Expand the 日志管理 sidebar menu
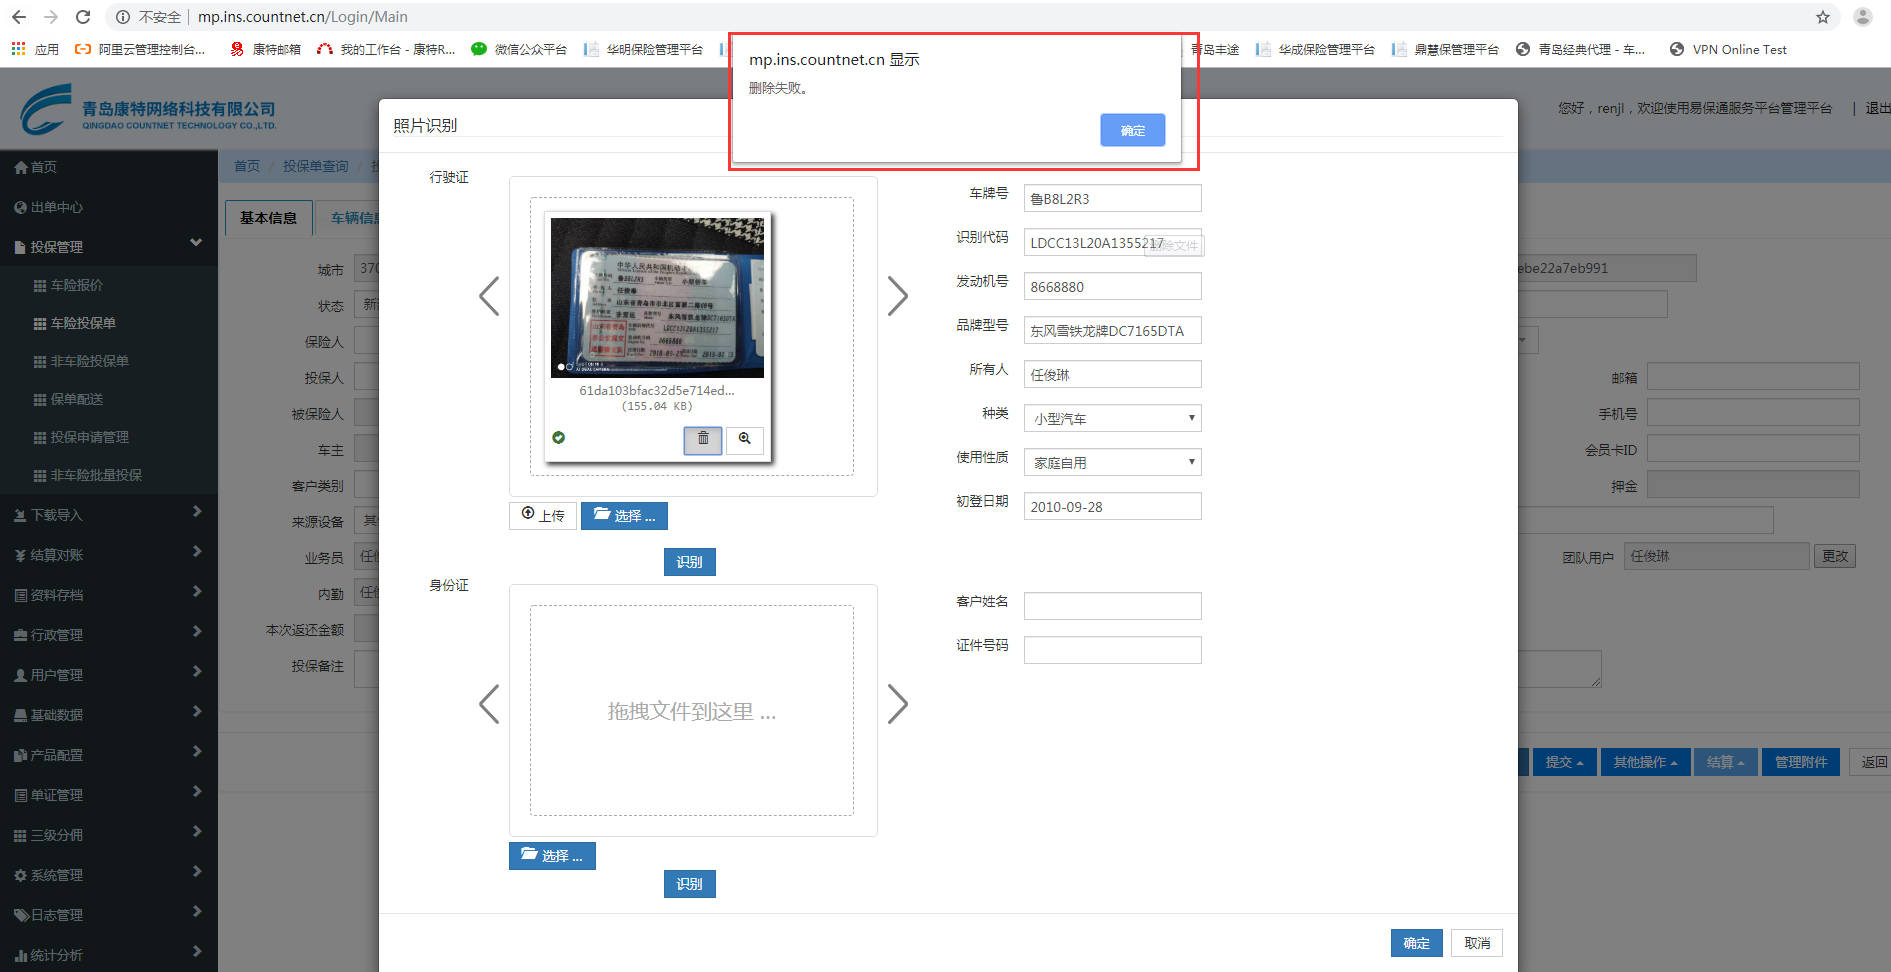This screenshot has height=972, width=1891. pyautogui.click(x=109, y=915)
